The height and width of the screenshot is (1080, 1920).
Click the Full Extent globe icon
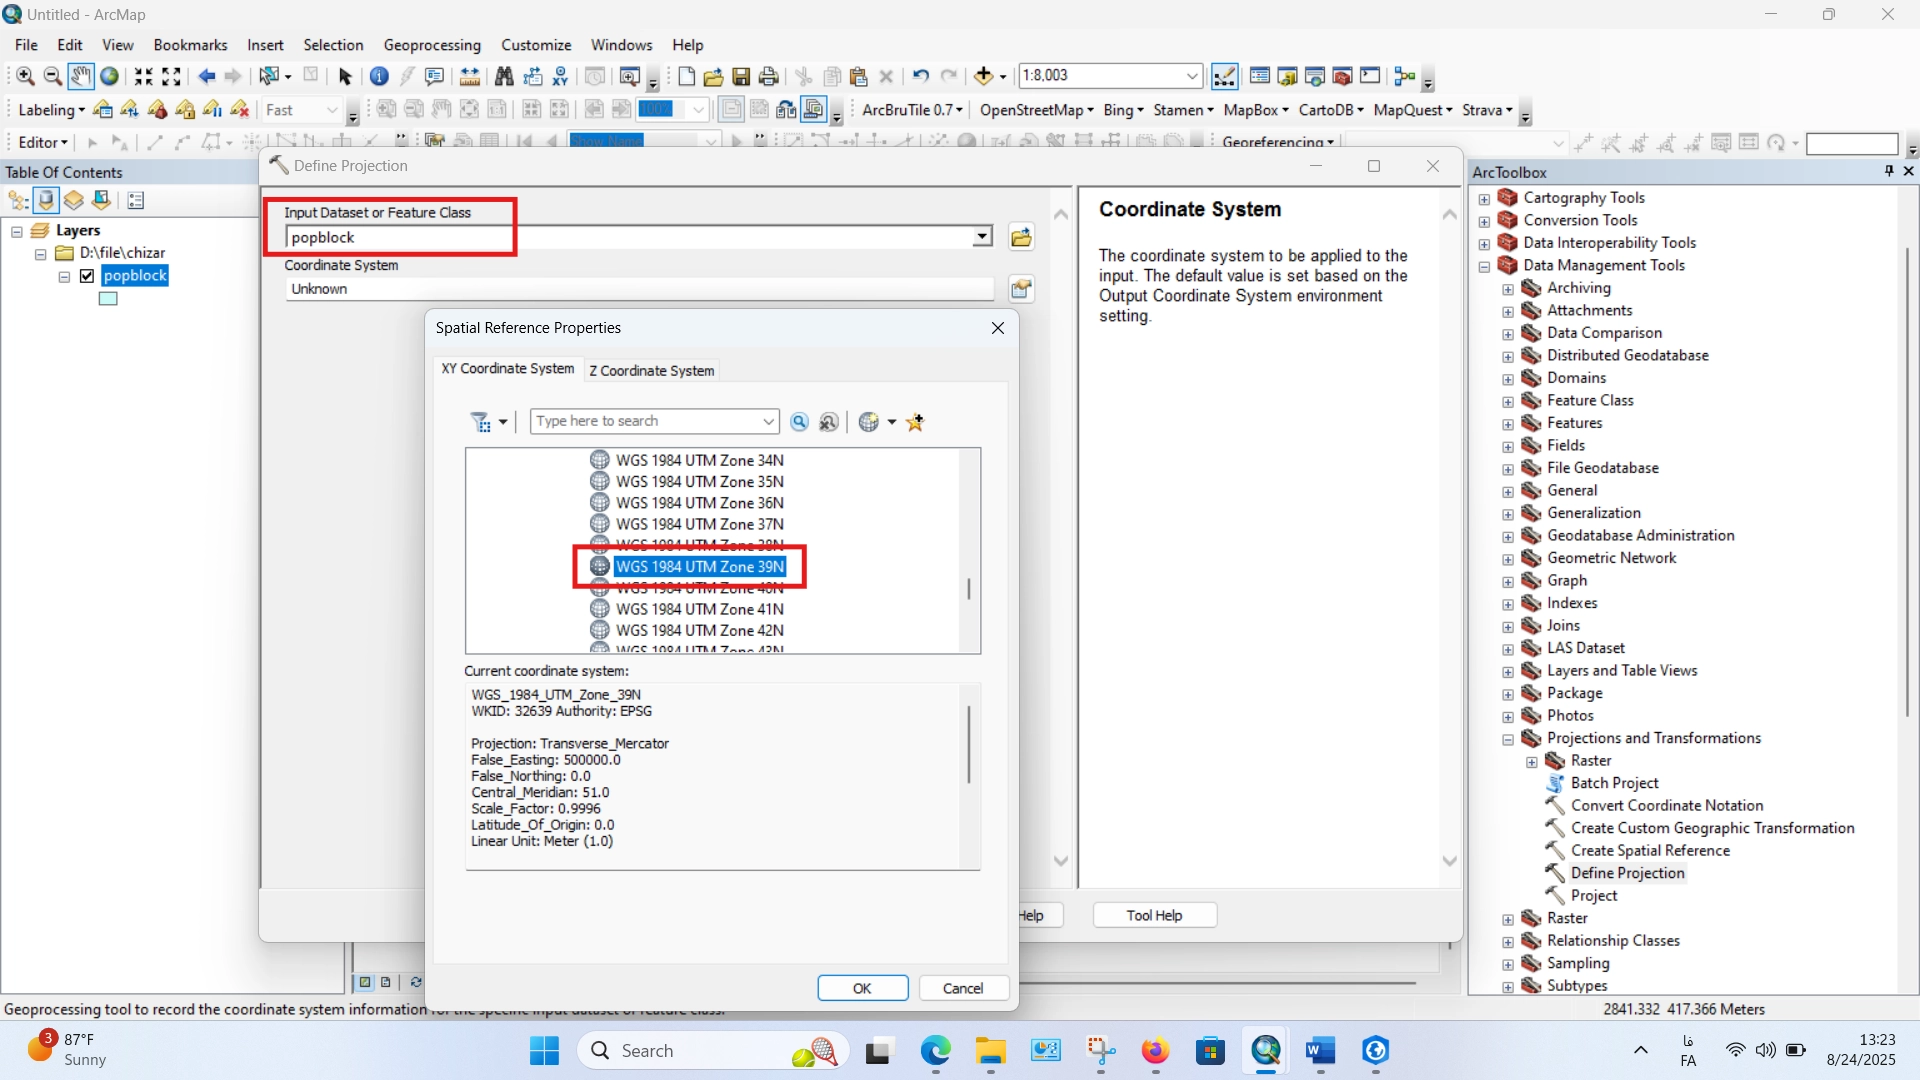[x=110, y=76]
